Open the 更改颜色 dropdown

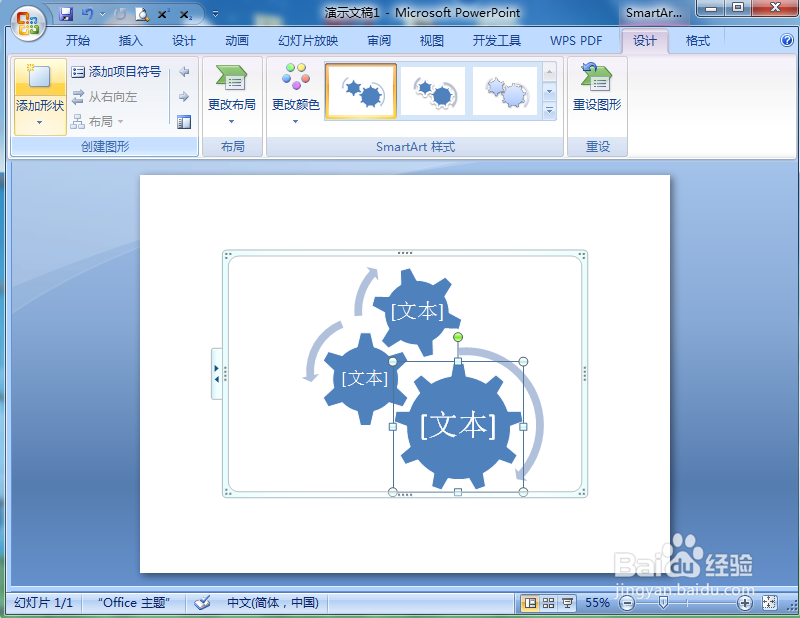tap(295, 95)
